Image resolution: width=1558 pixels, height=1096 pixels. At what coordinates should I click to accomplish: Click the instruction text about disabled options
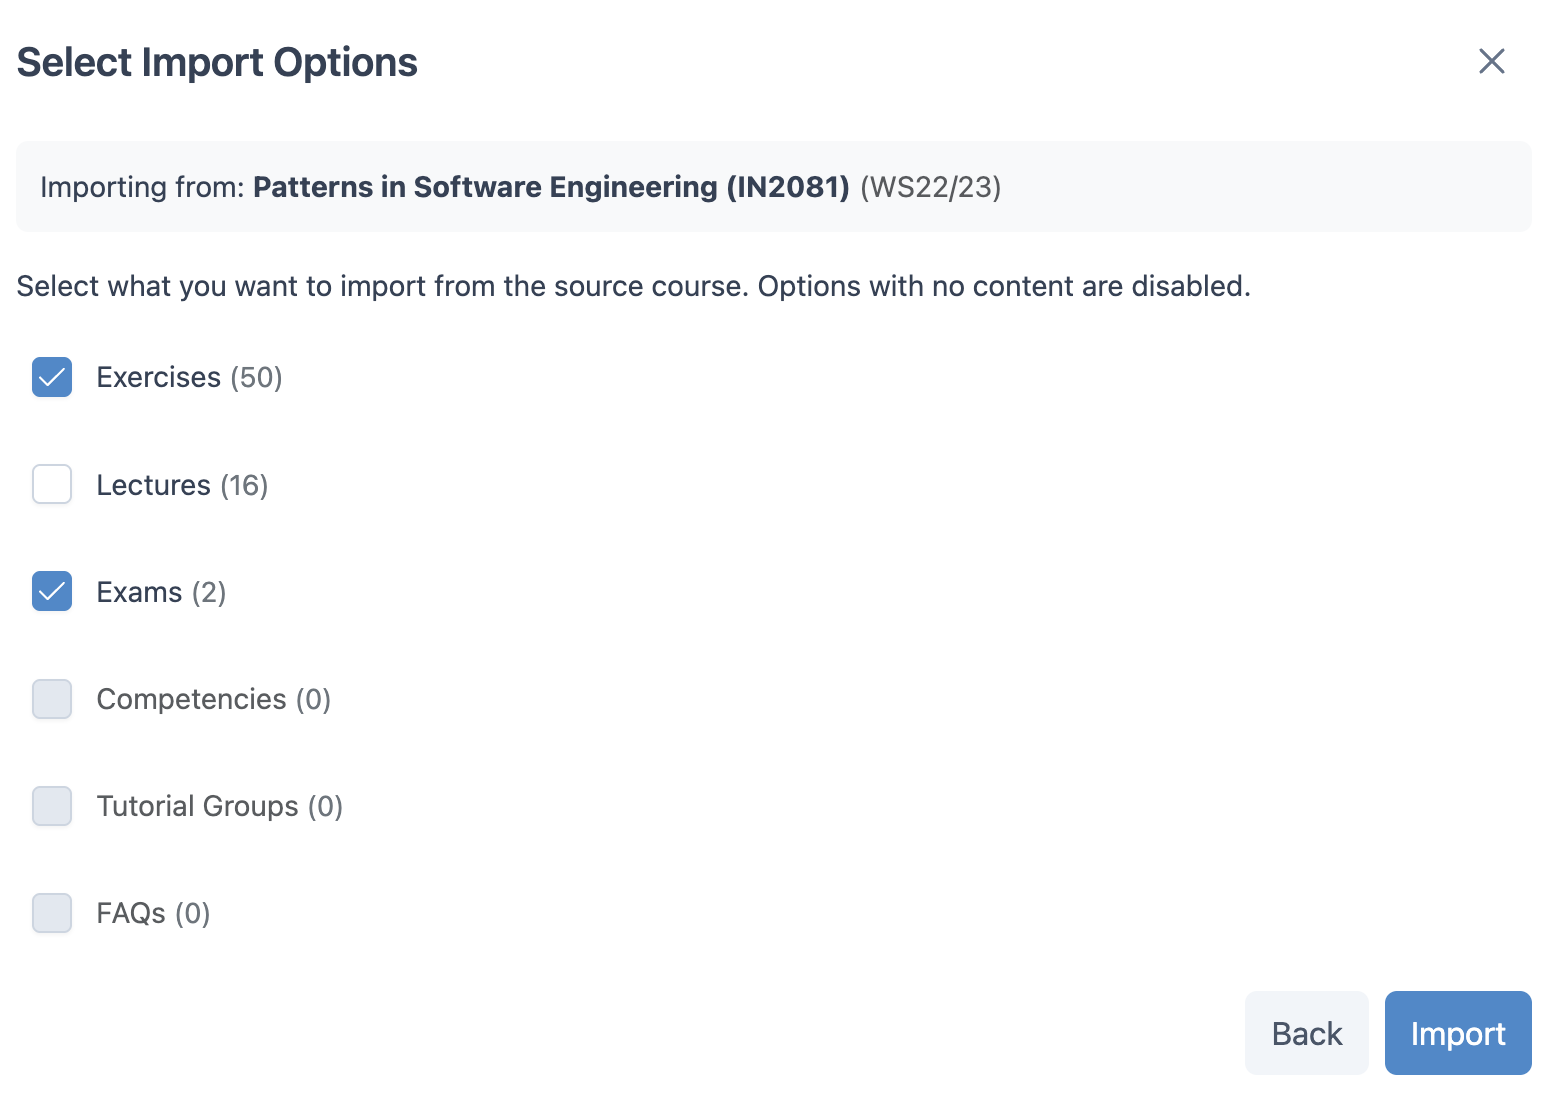(633, 286)
